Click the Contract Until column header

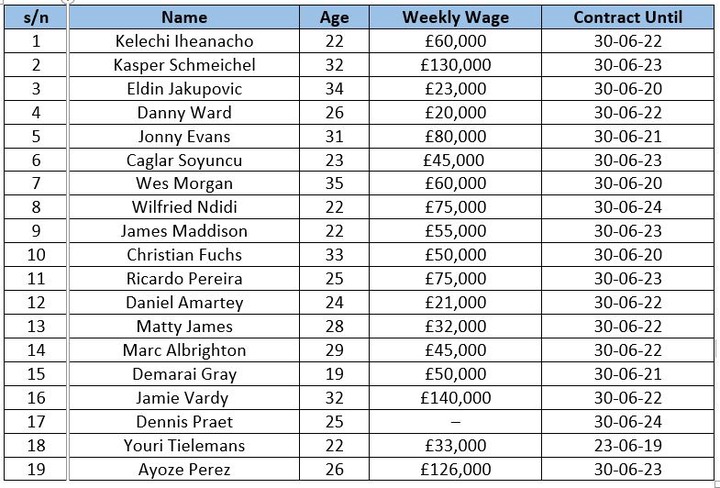[628, 17]
